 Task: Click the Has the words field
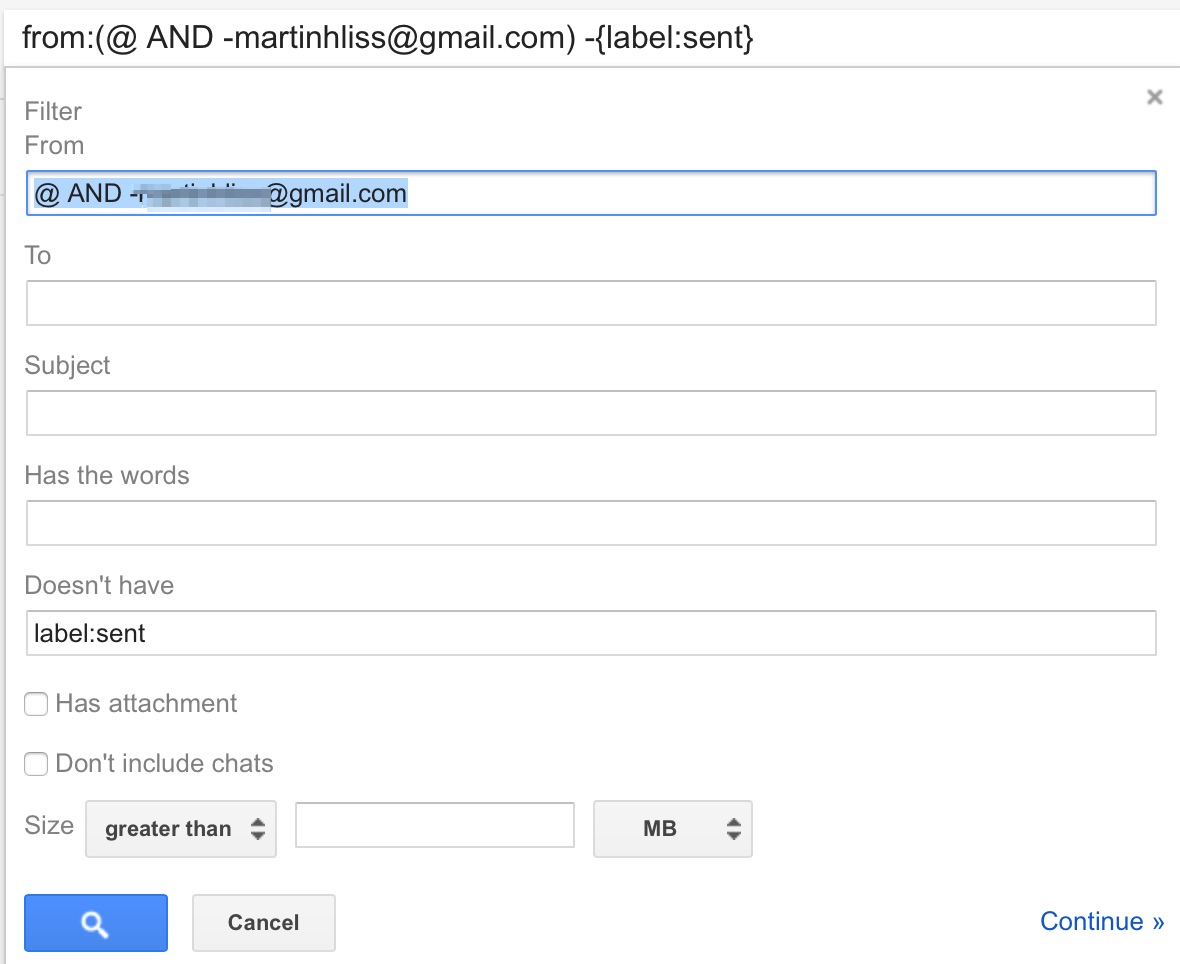[591, 523]
